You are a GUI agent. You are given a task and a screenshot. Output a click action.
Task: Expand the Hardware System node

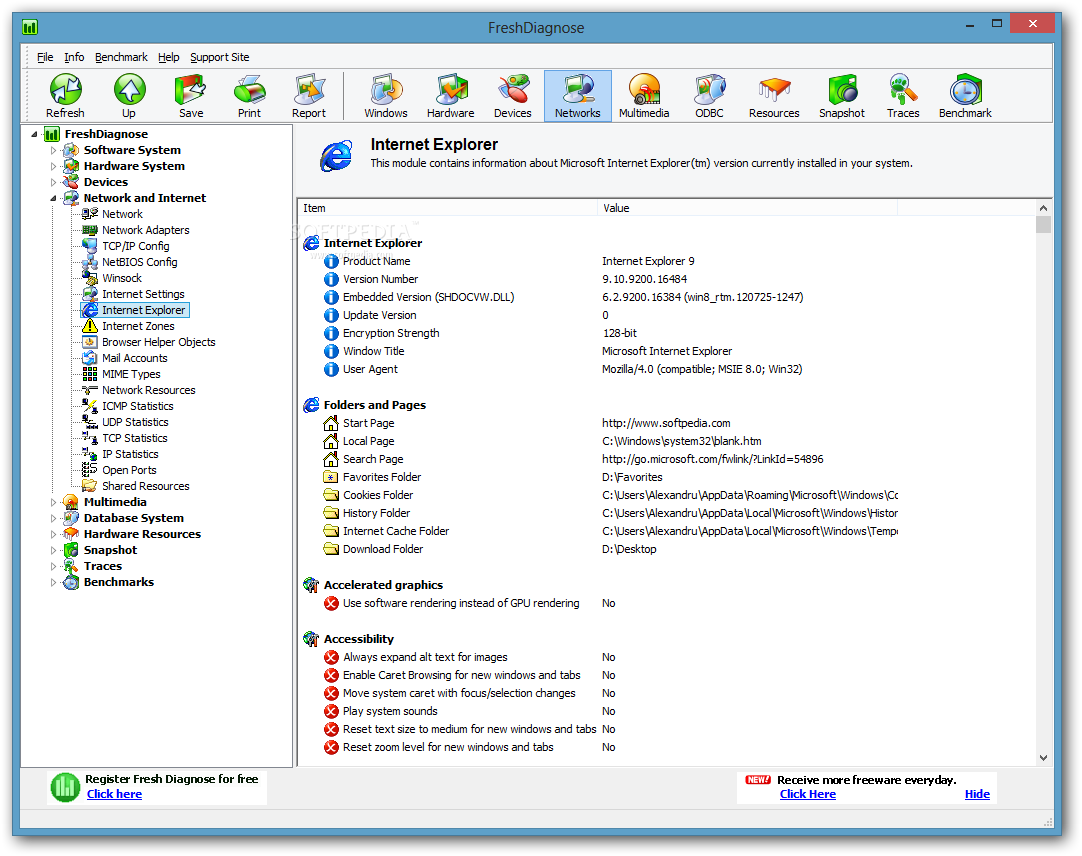54,166
